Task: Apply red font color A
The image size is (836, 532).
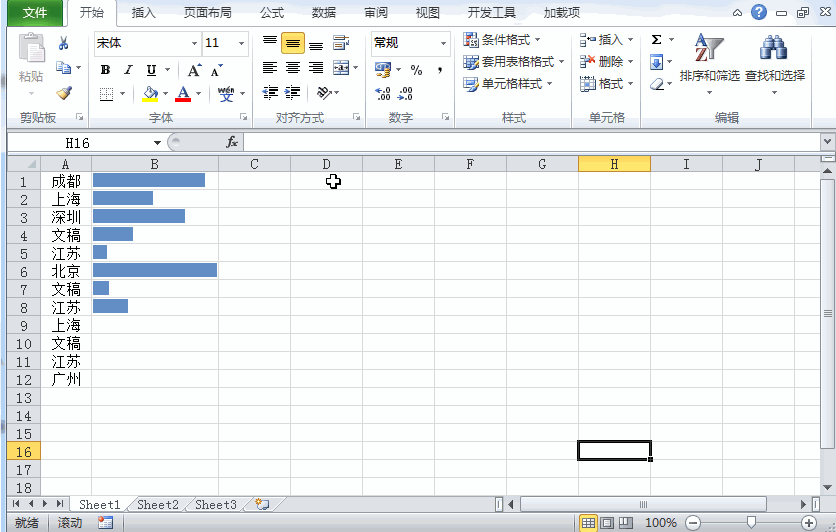Action: (183, 94)
